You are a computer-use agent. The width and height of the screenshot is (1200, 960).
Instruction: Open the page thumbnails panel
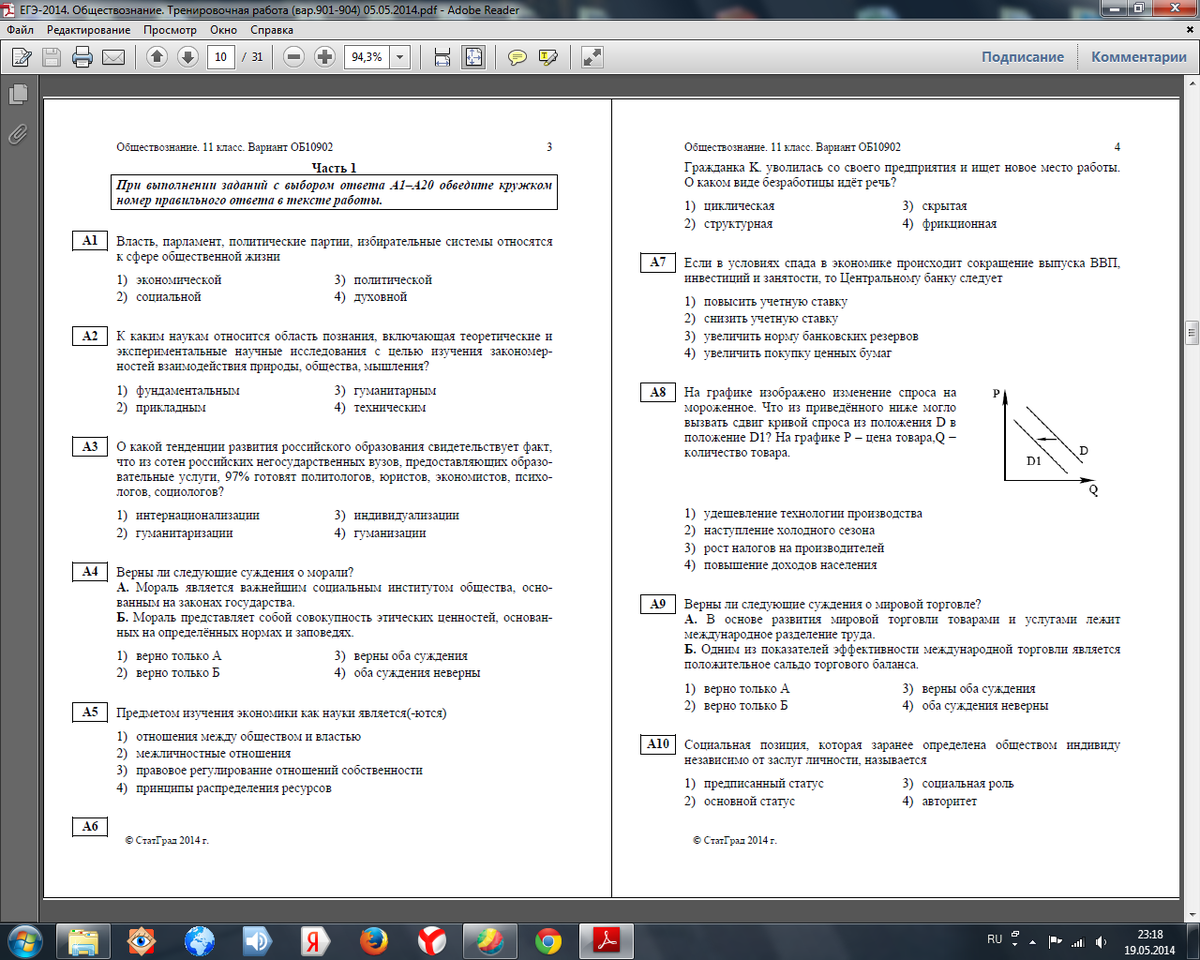tap(17, 95)
